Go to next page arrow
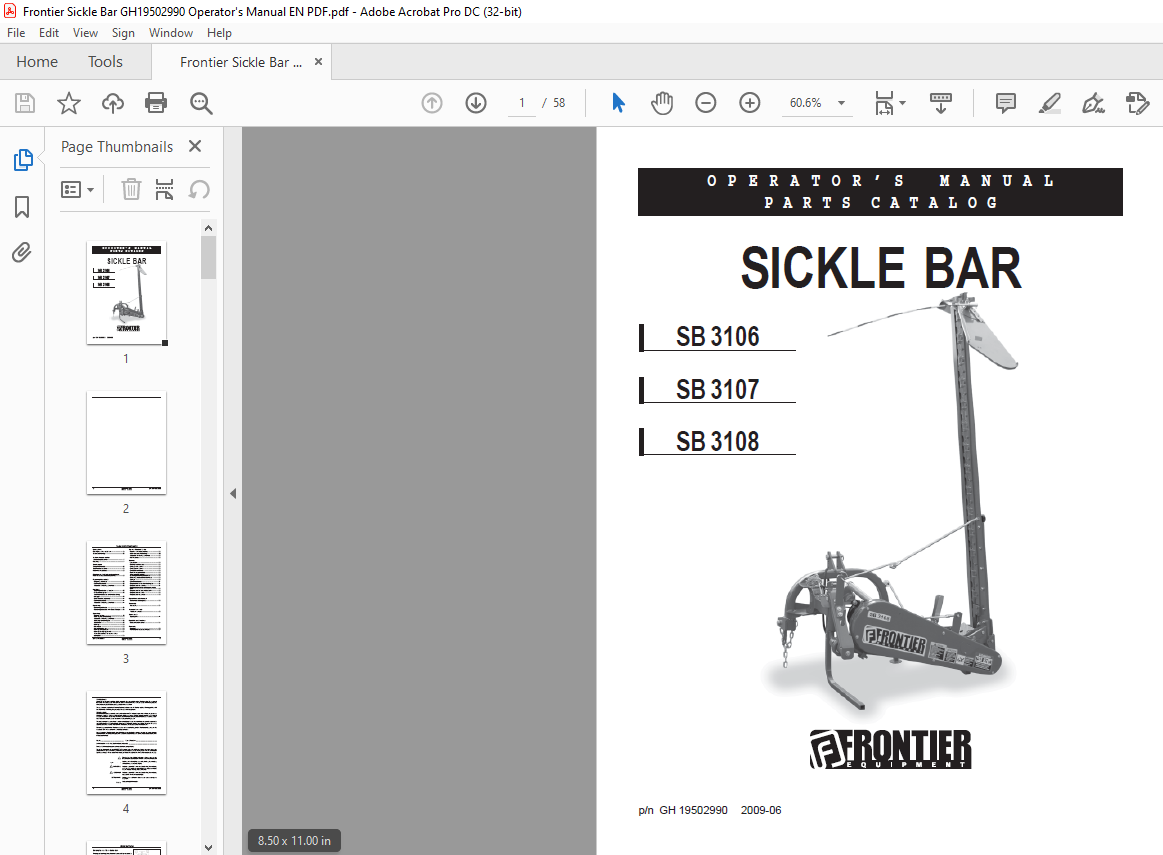 476,103
